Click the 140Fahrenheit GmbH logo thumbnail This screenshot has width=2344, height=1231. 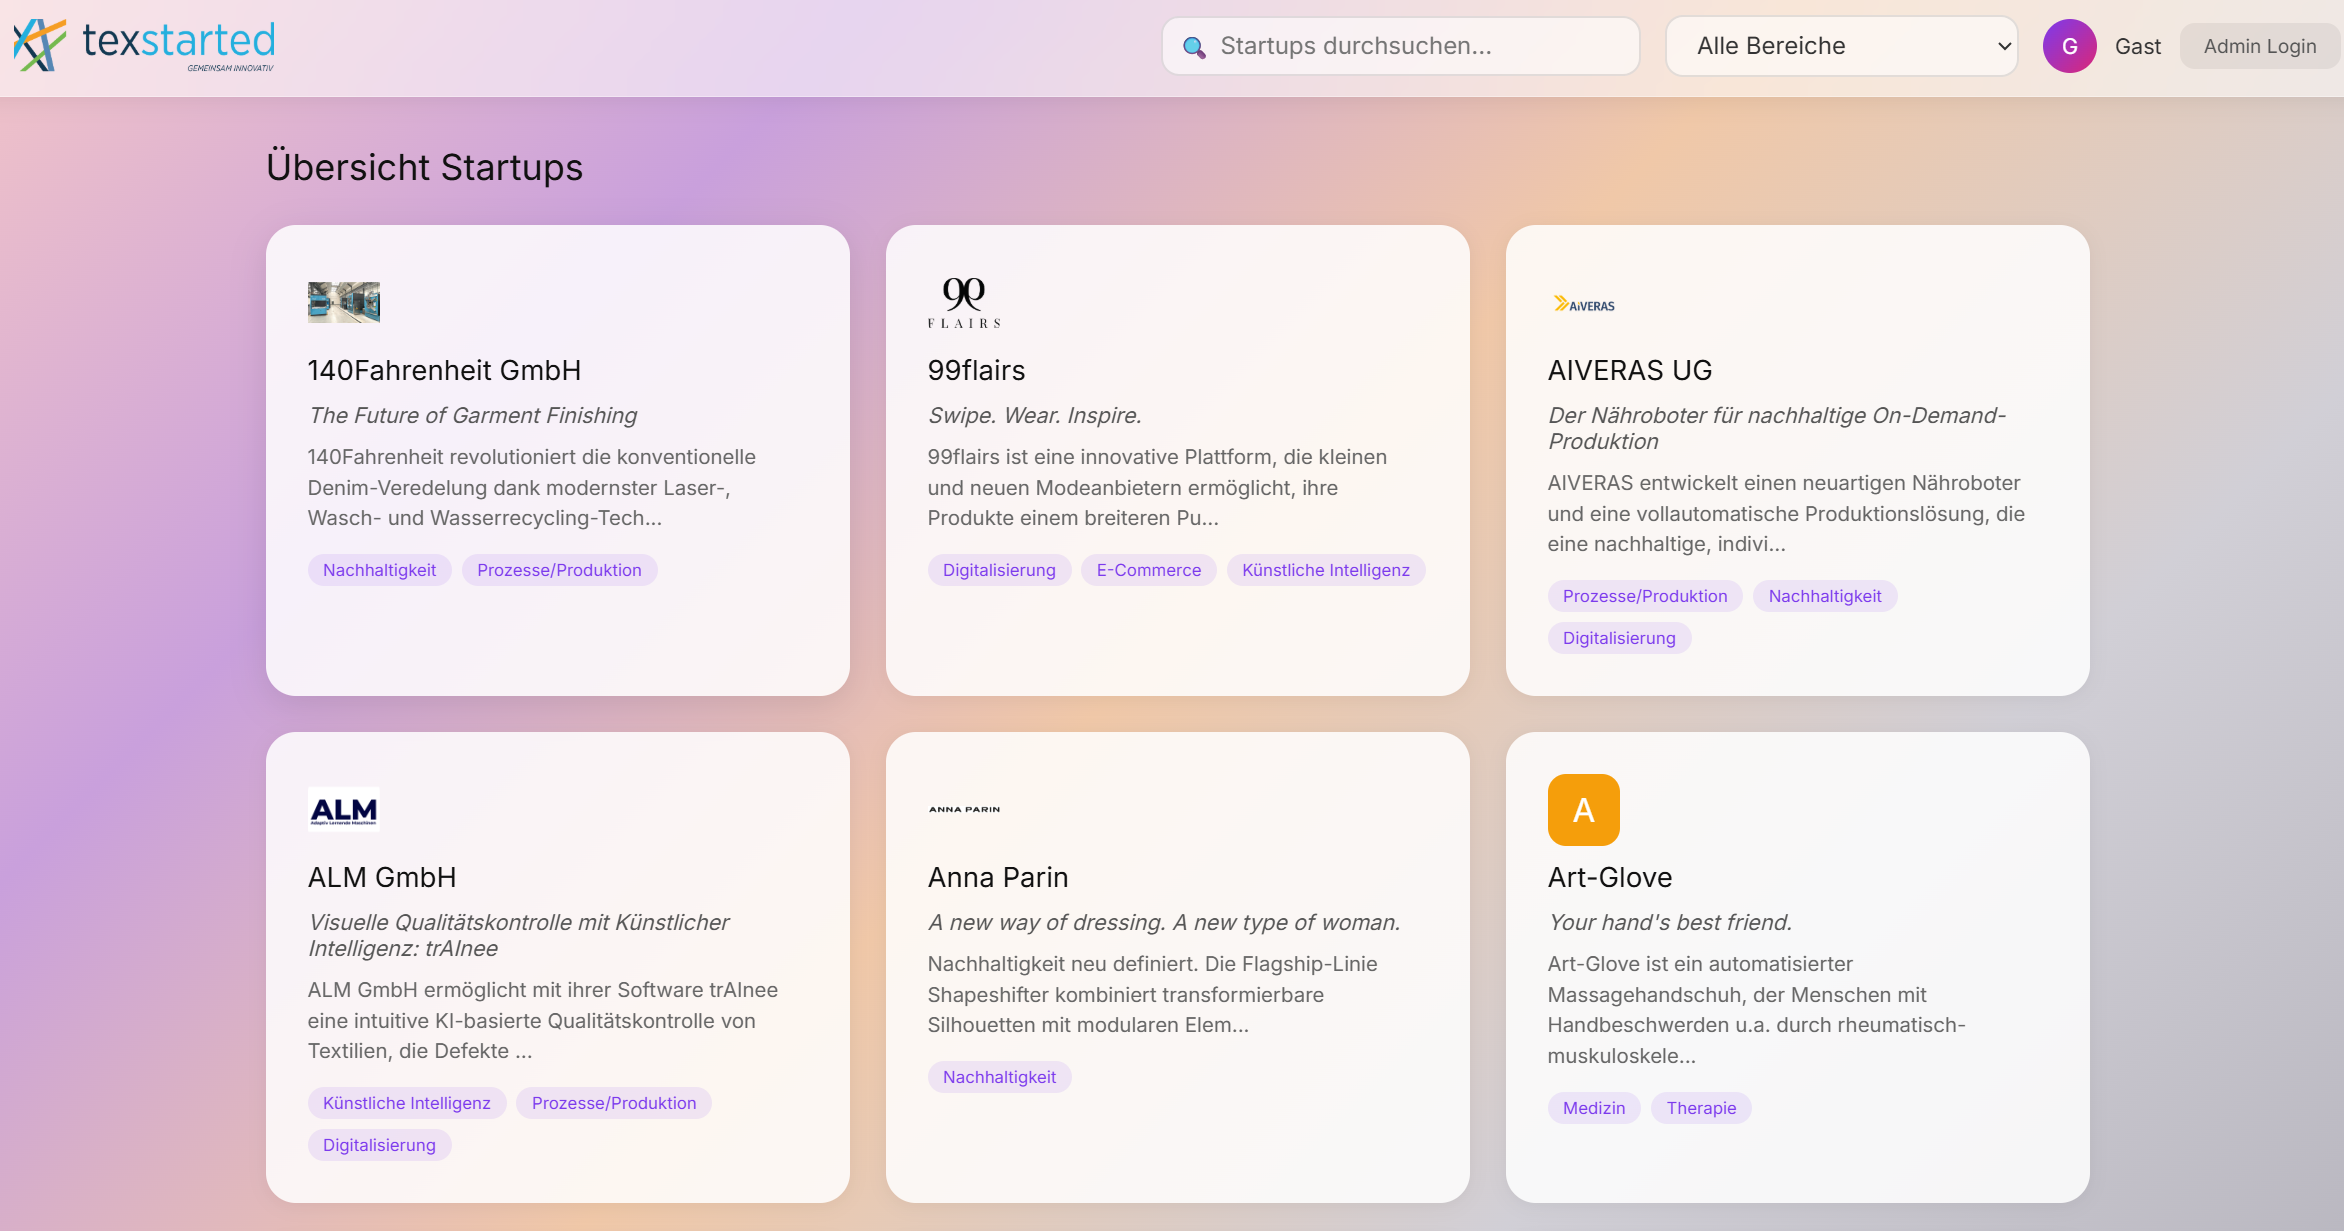pos(343,302)
